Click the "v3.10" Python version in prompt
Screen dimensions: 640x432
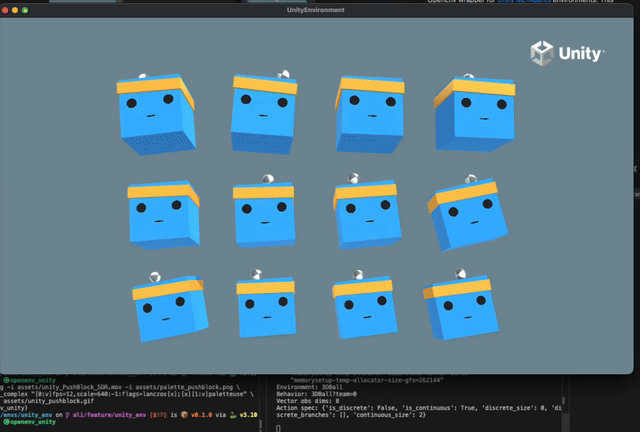coord(248,415)
